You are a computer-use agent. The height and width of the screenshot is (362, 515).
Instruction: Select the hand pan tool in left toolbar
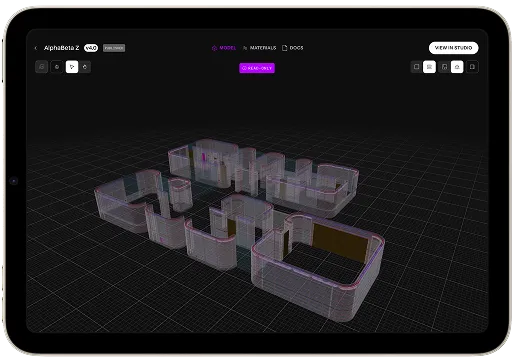click(85, 67)
